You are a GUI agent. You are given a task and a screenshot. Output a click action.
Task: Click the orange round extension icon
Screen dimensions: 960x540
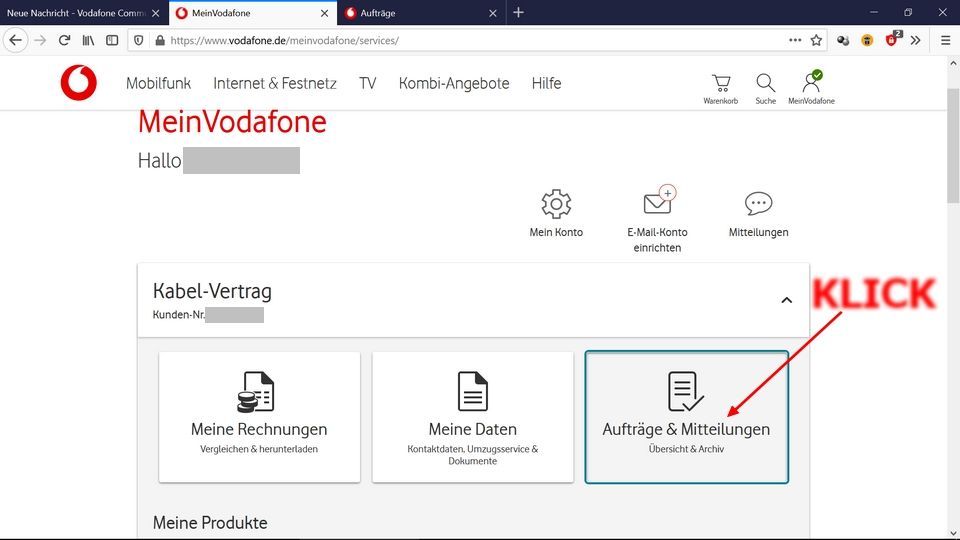[867, 40]
